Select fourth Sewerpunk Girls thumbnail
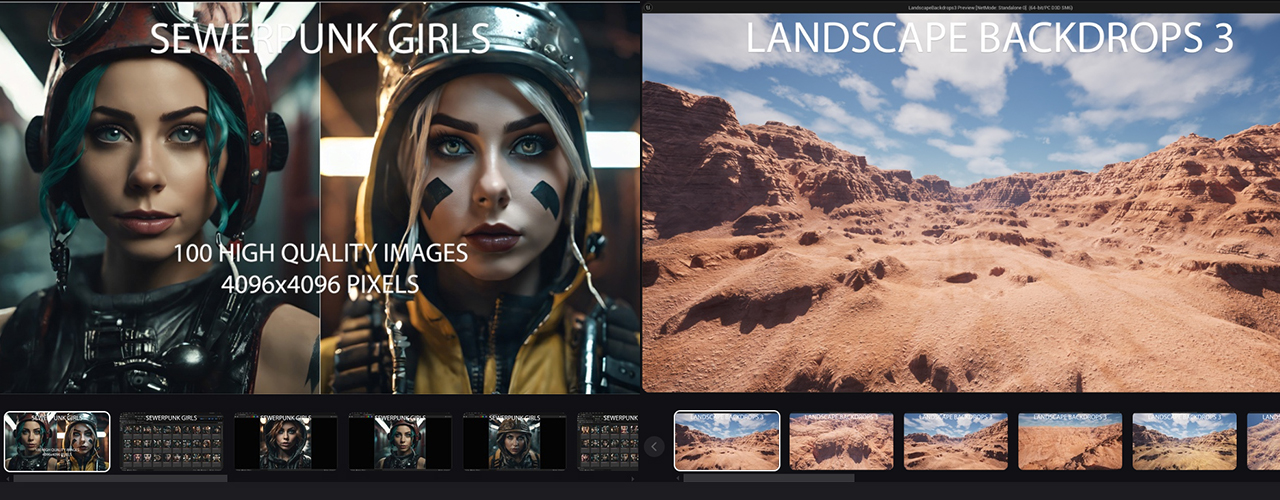The height and width of the screenshot is (500, 1280). (x=400, y=441)
